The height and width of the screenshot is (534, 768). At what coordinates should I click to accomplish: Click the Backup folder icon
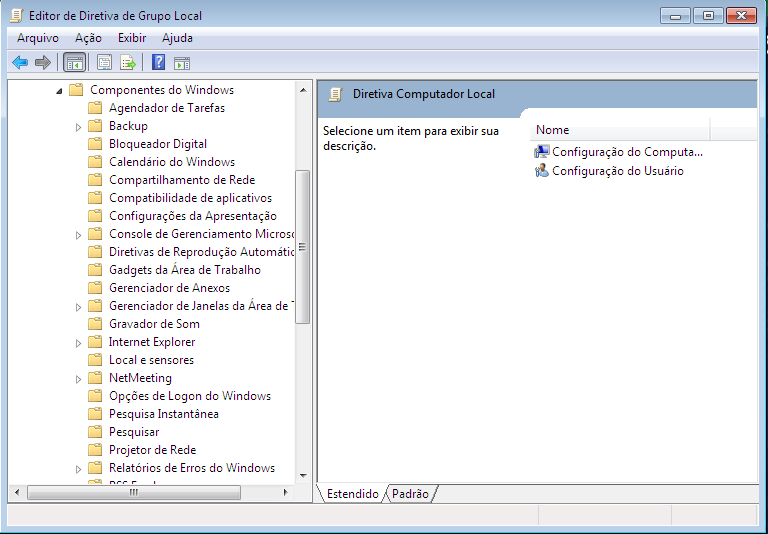(x=95, y=126)
